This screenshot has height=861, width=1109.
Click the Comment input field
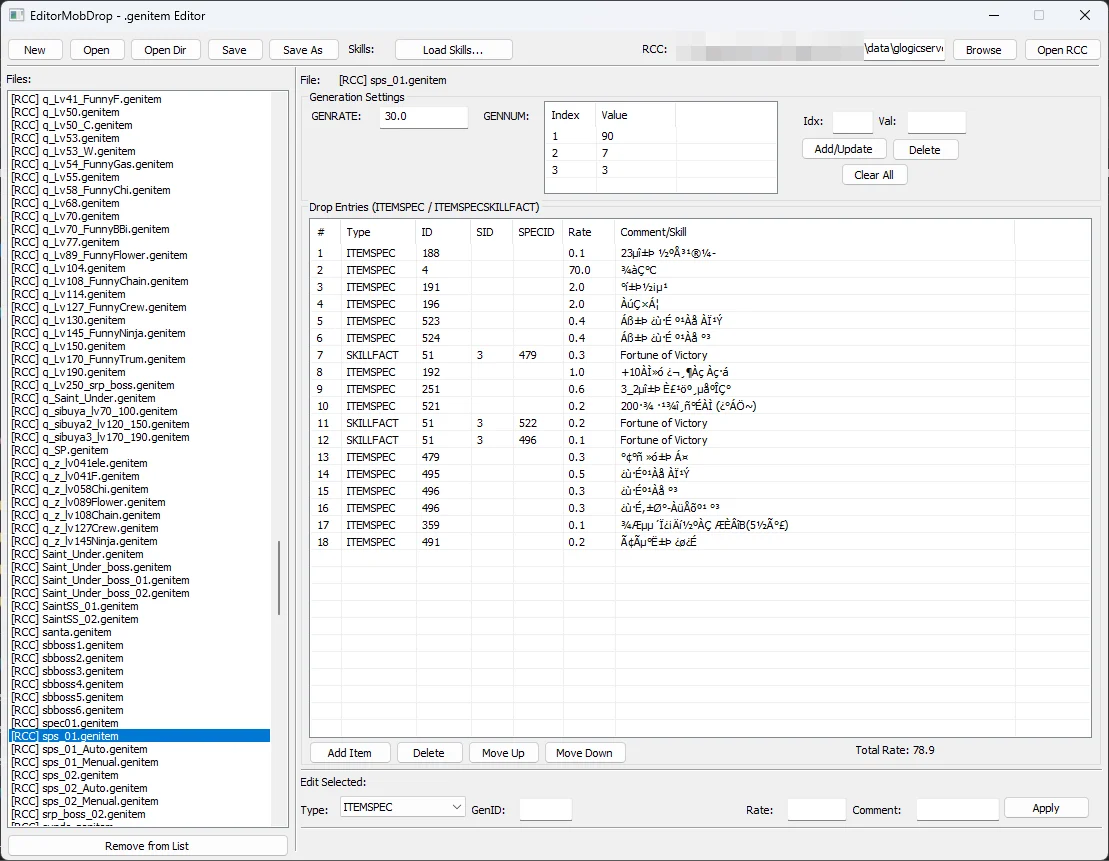point(958,809)
